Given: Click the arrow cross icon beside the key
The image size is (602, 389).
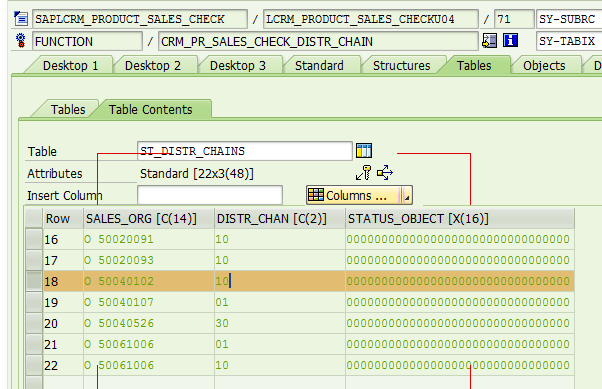Looking at the screenshot, I should (385, 173).
